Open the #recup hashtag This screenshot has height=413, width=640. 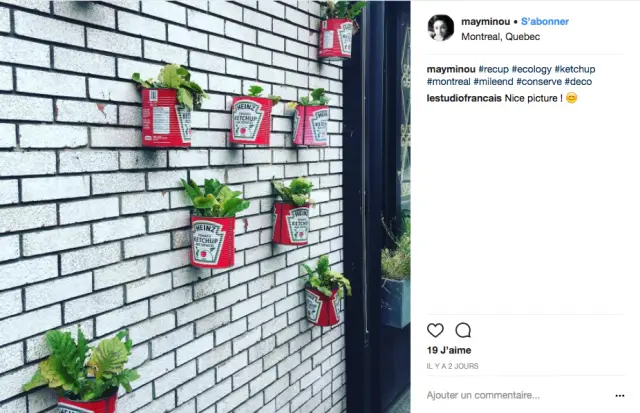point(493,69)
